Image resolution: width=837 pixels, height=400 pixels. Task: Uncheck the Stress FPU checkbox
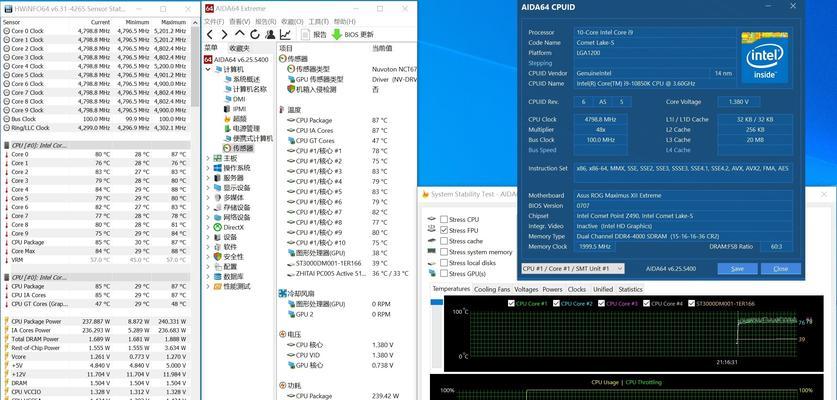click(x=444, y=230)
